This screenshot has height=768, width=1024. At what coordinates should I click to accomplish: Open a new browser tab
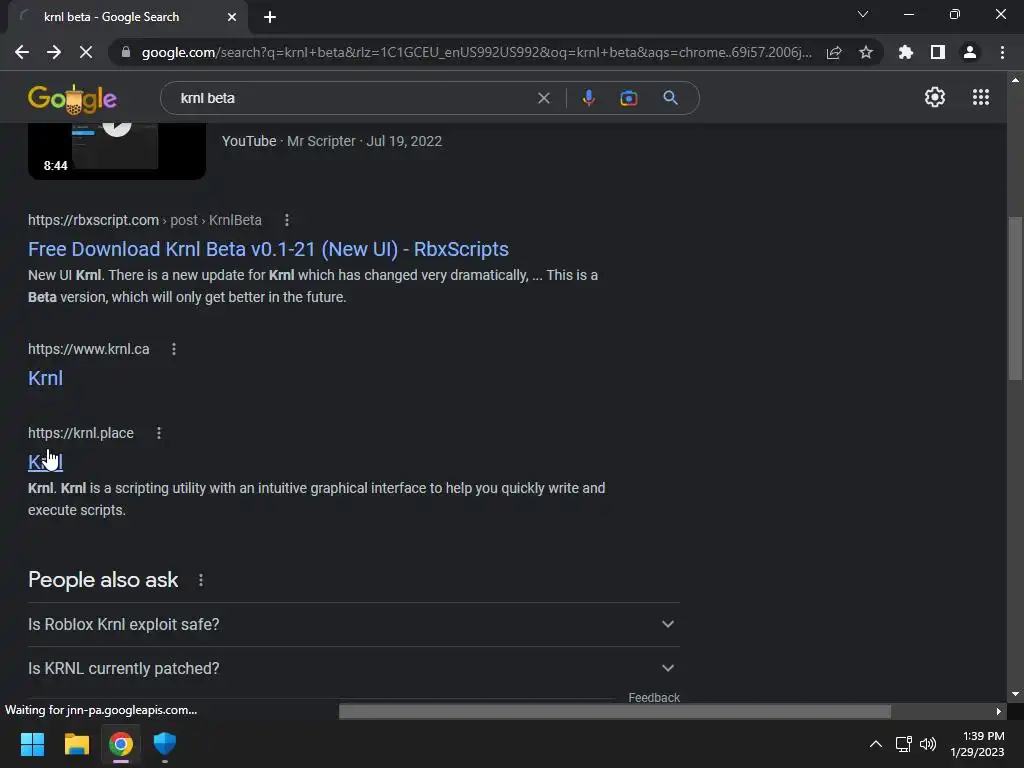pos(270,17)
